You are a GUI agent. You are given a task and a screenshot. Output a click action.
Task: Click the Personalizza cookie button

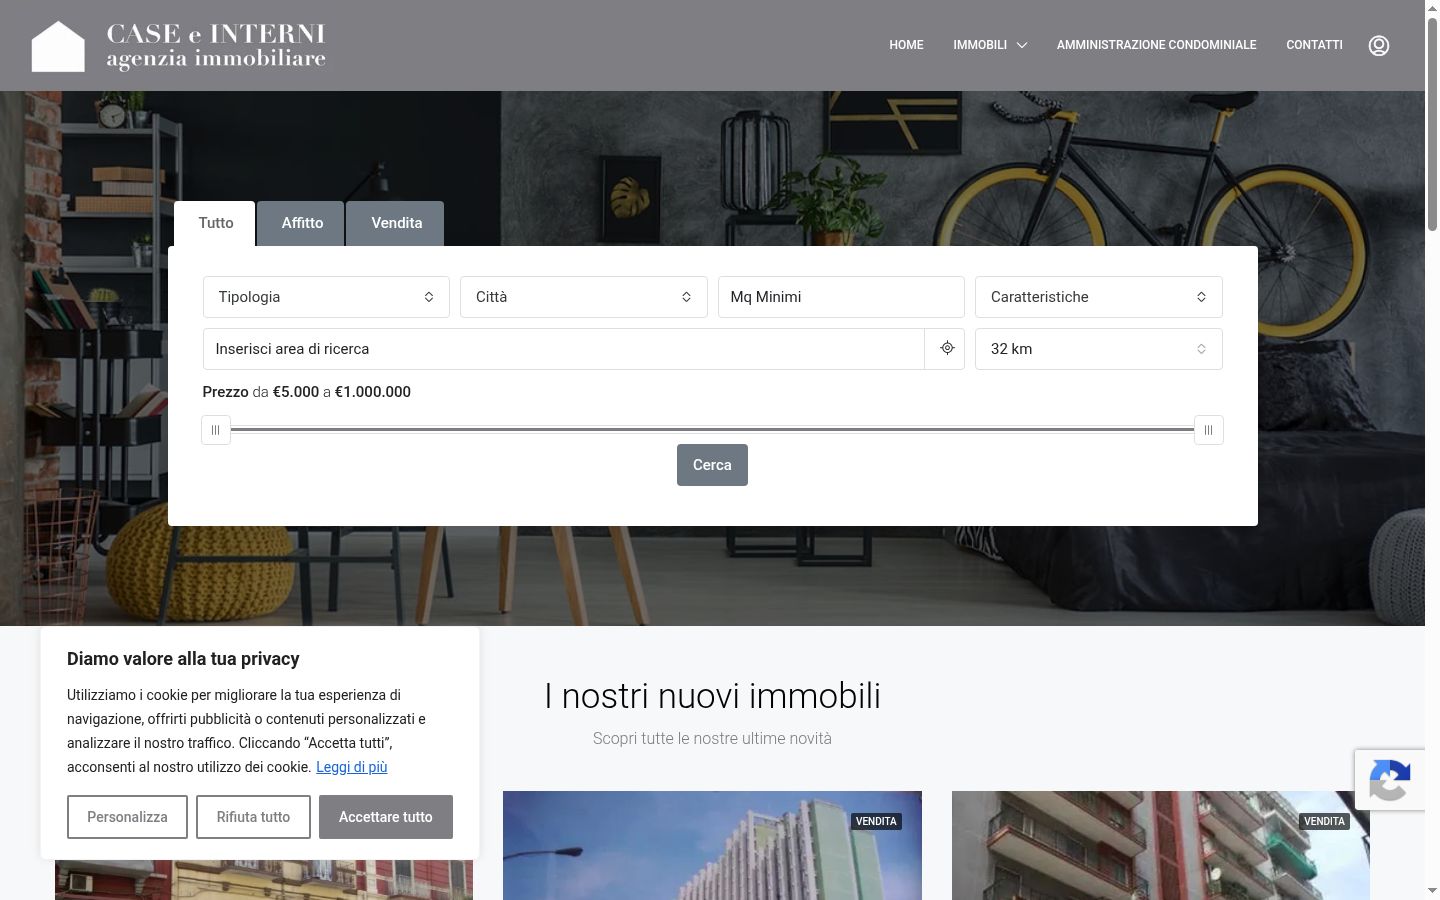tap(127, 817)
